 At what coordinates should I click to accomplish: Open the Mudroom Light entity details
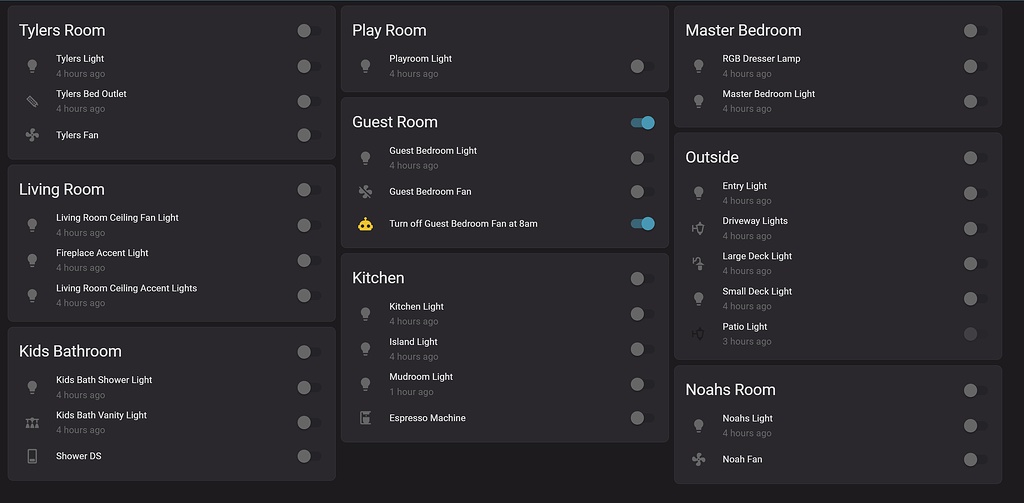click(421, 377)
